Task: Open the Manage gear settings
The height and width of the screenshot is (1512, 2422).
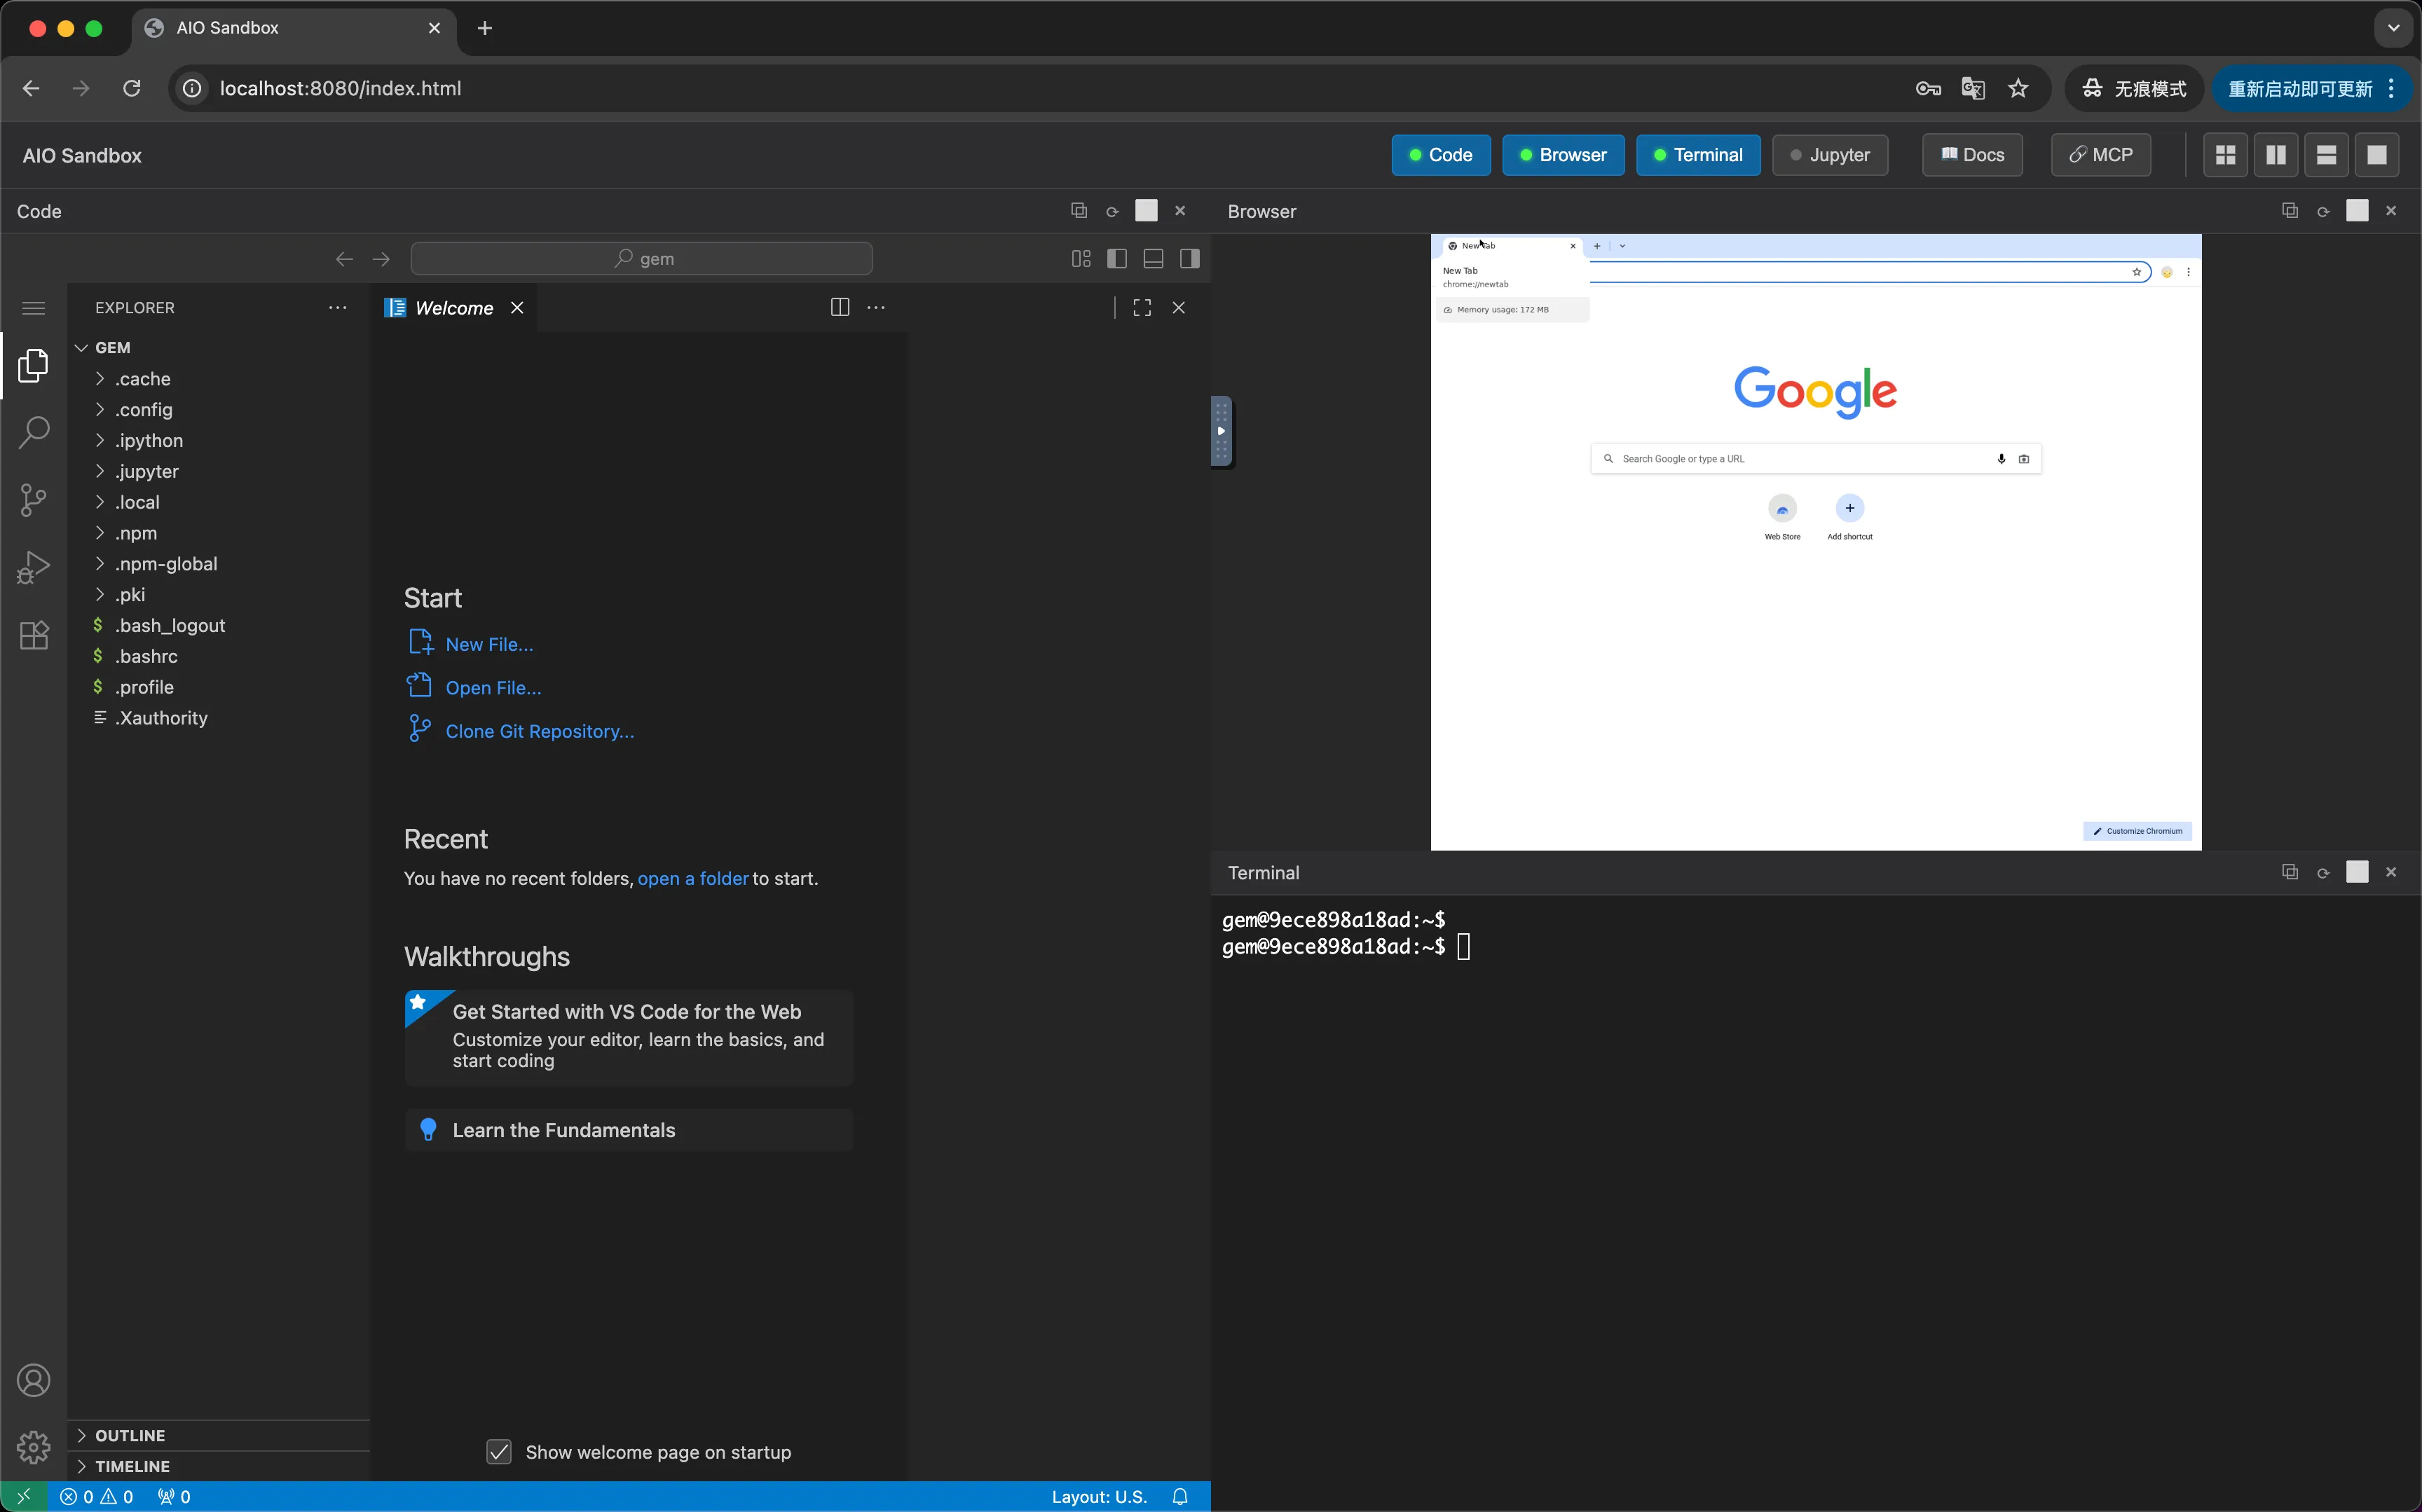Action: click(33, 1446)
